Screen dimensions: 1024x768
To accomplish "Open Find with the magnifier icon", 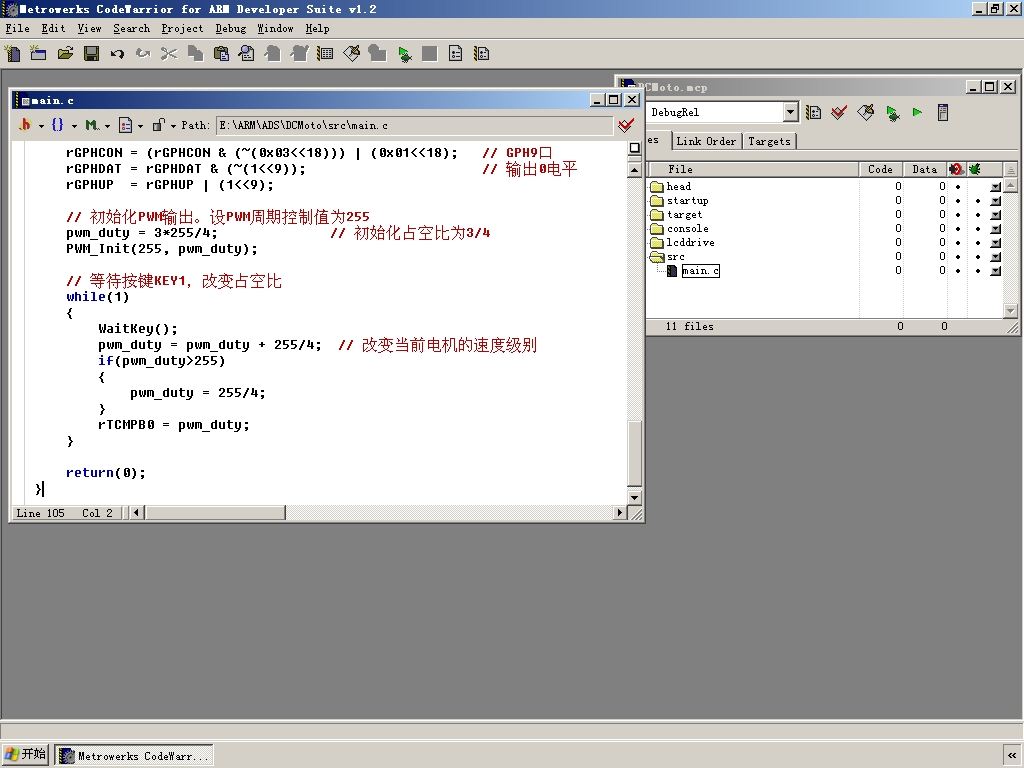I will point(247,54).
